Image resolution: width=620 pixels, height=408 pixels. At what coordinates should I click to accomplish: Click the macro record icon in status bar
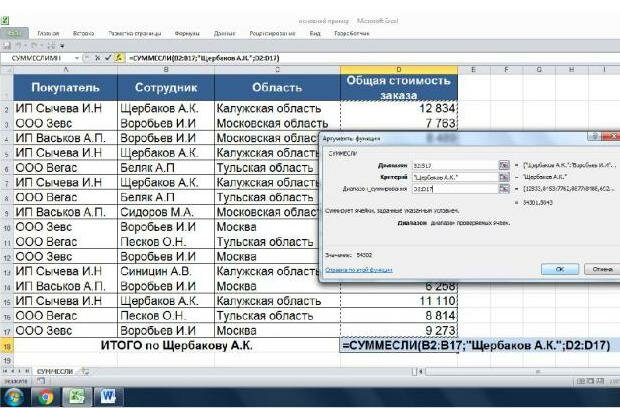pos(41,381)
